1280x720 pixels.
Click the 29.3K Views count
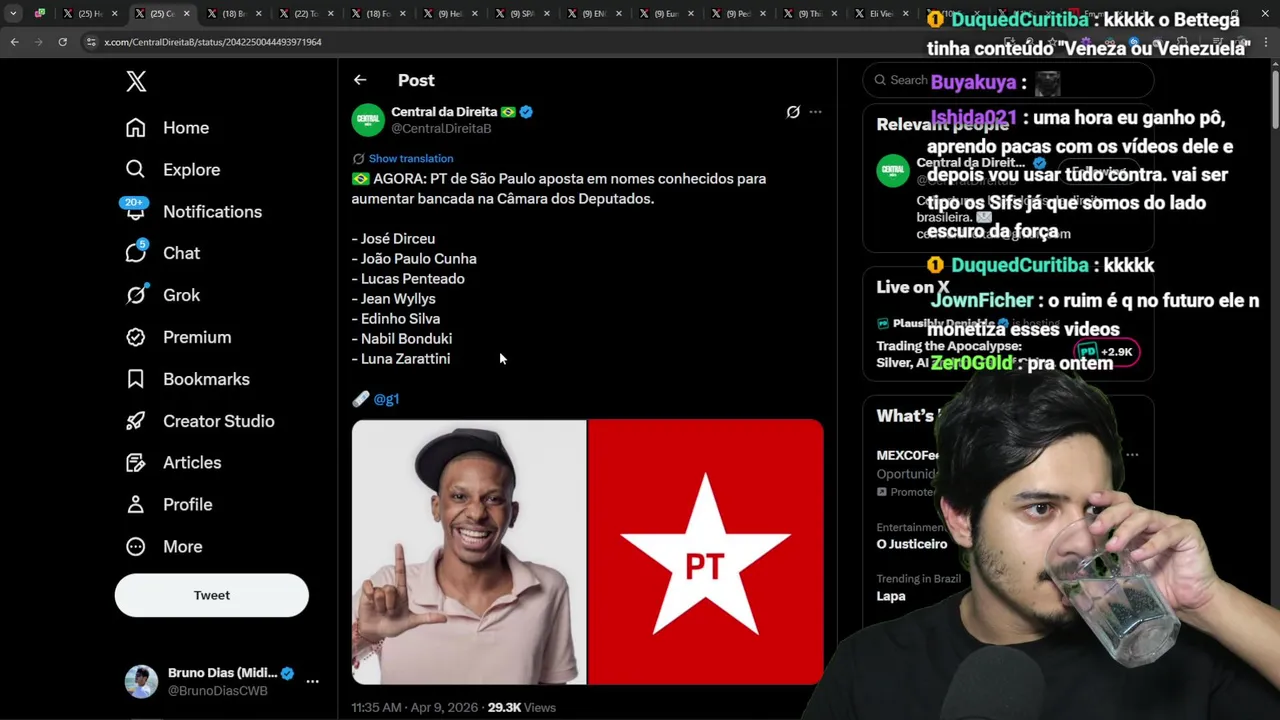click(521, 708)
